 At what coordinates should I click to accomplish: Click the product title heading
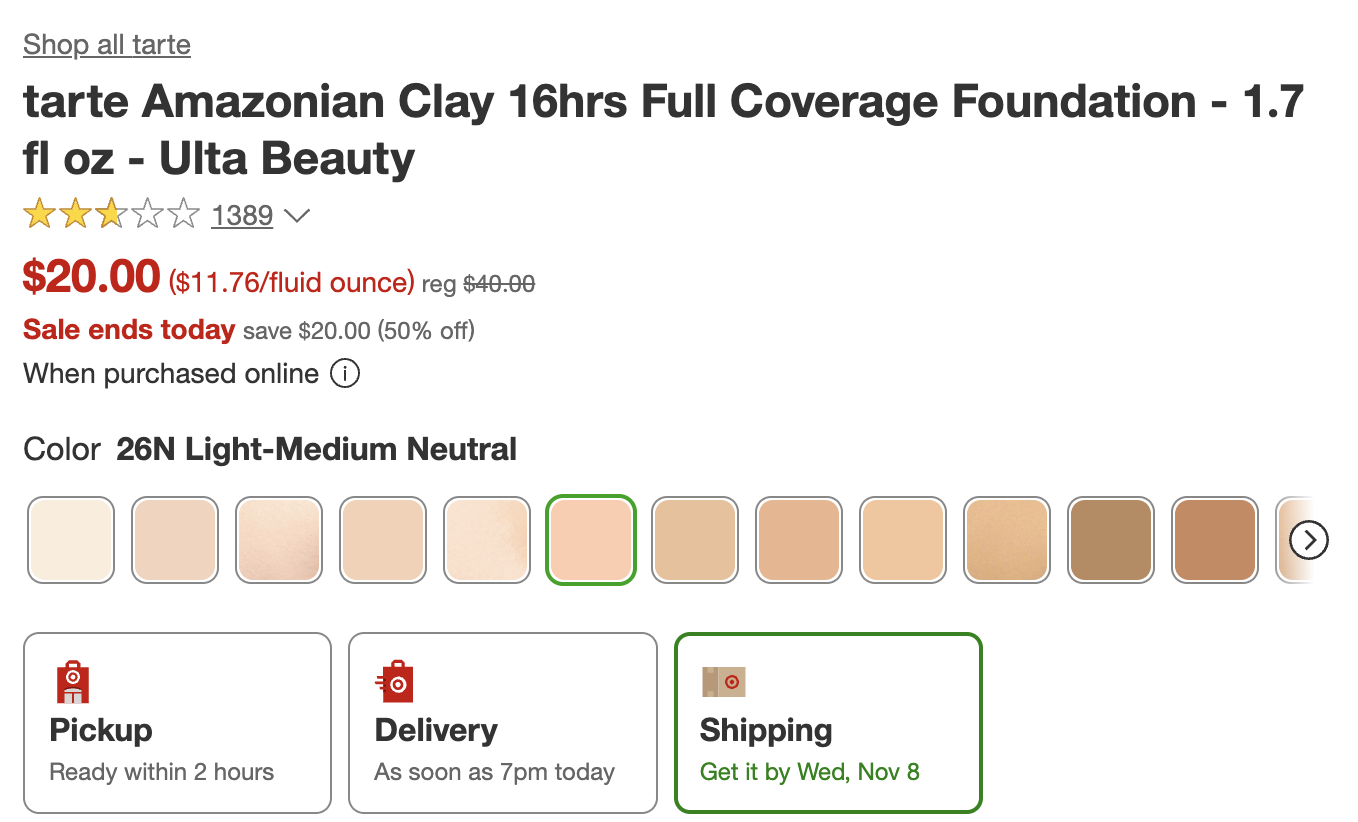pos(663,130)
